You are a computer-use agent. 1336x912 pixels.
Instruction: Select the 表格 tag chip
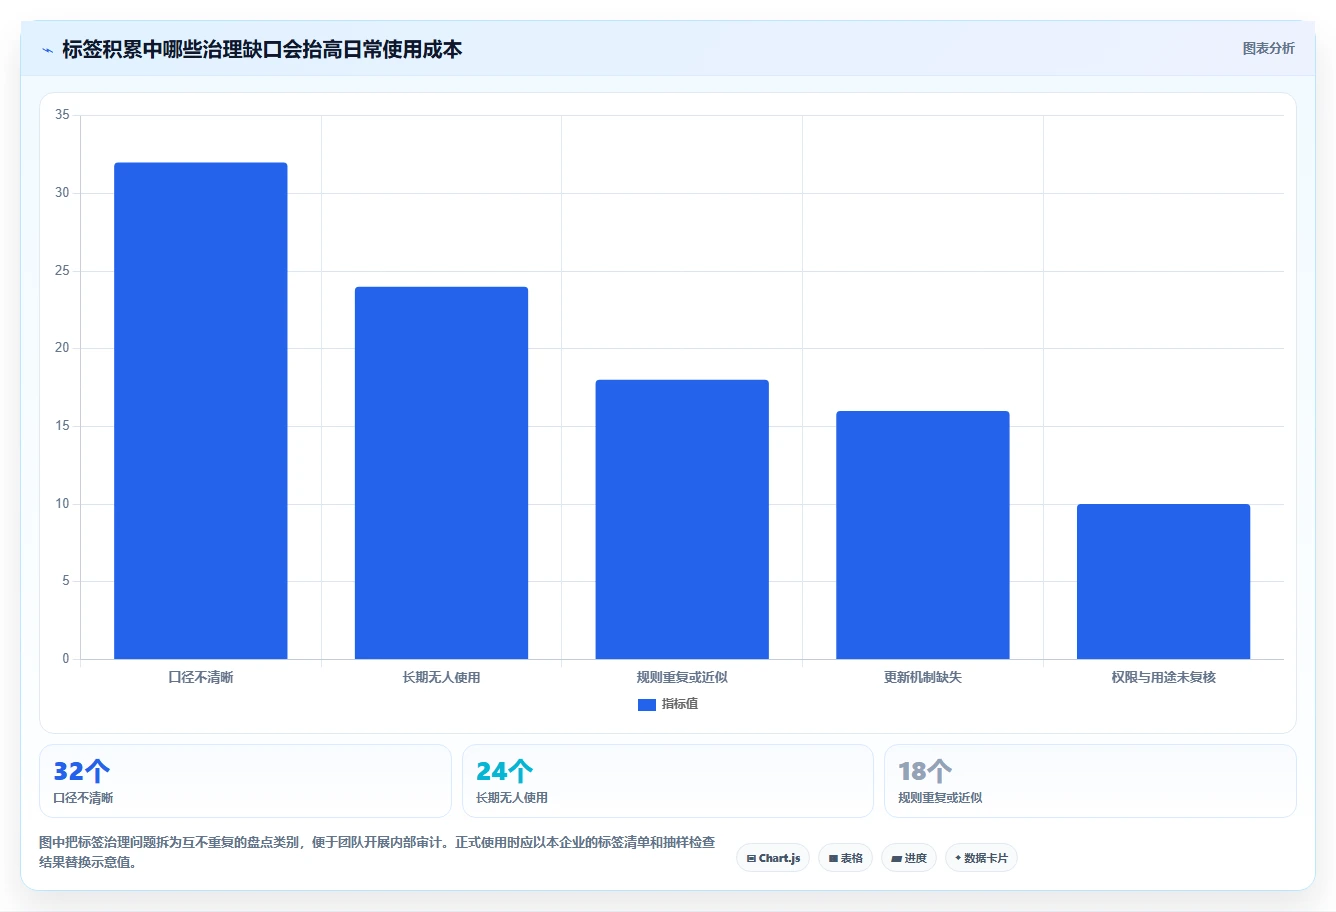point(845,858)
